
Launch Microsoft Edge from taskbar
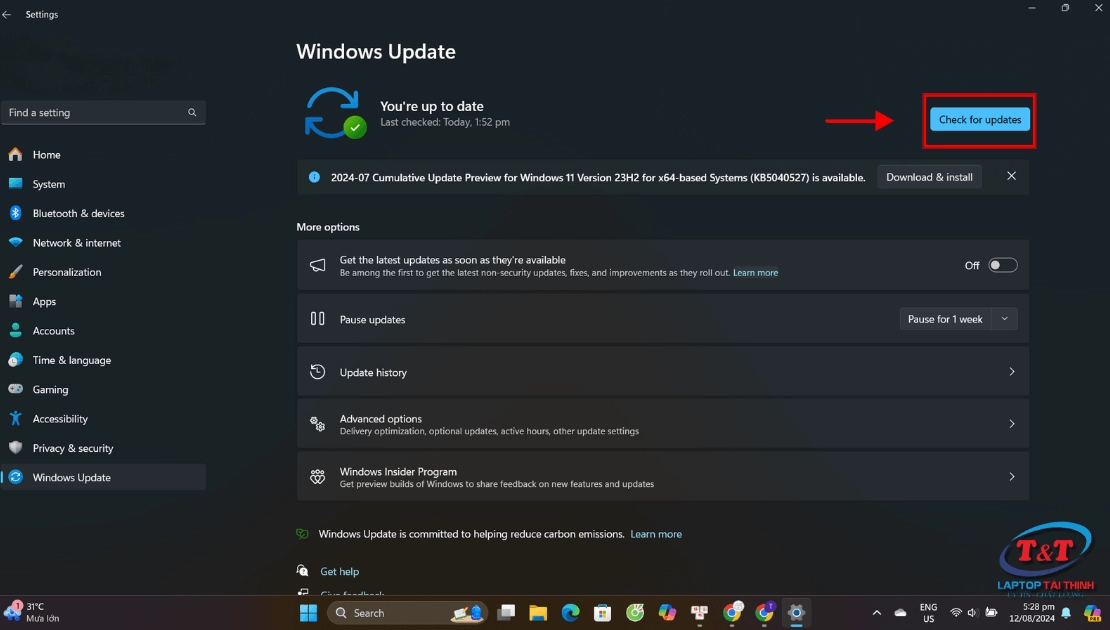pyautogui.click(x=571, y=613)
